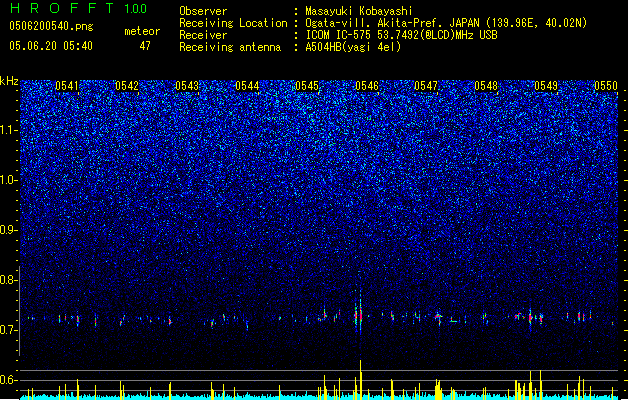629x400 pixels.
Task: Click the 0.8 kHz frequency tick label
Action: pos(9,280)
